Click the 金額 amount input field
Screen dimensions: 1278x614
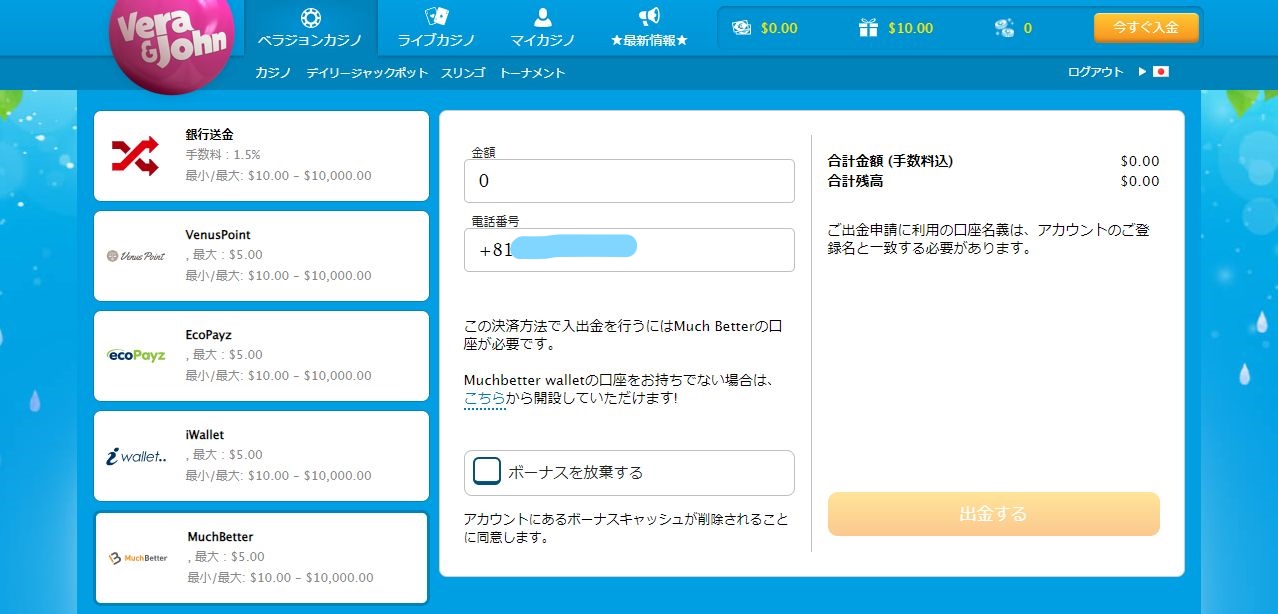click(x=628, y=181)
